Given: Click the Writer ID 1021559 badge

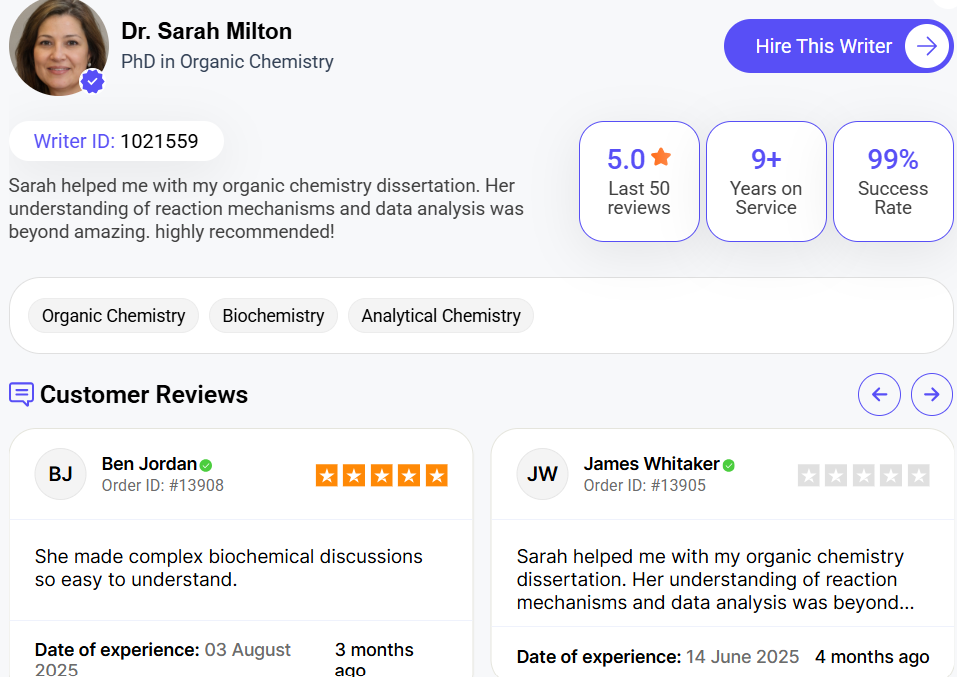Looking at the screenshot, I should tap(116, 141).
